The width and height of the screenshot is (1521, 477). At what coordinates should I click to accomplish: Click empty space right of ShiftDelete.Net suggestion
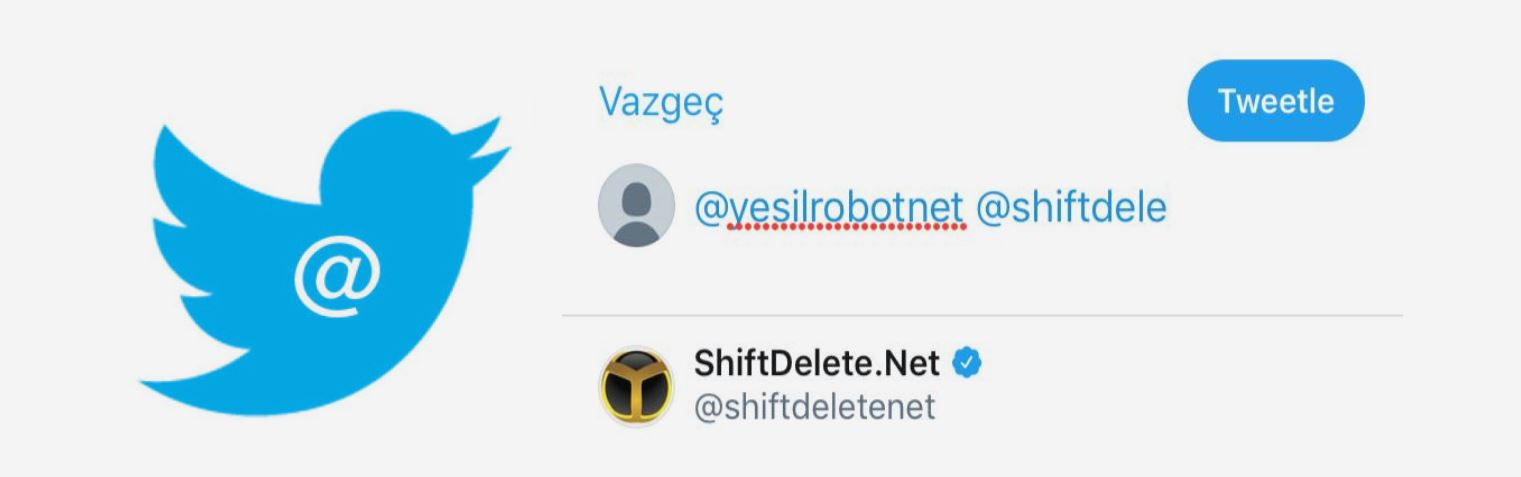[1200, 385]
